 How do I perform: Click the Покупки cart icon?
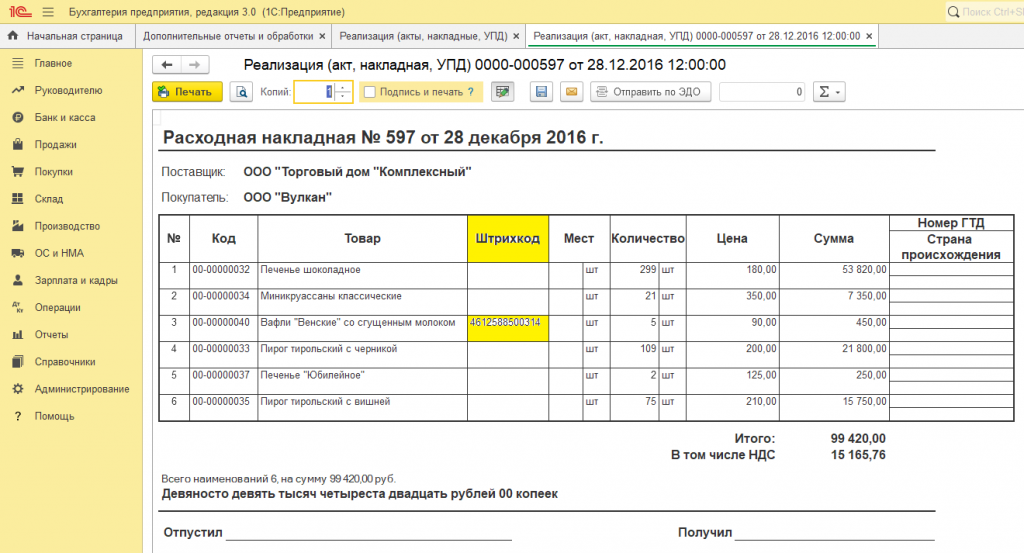pos(18,172)
